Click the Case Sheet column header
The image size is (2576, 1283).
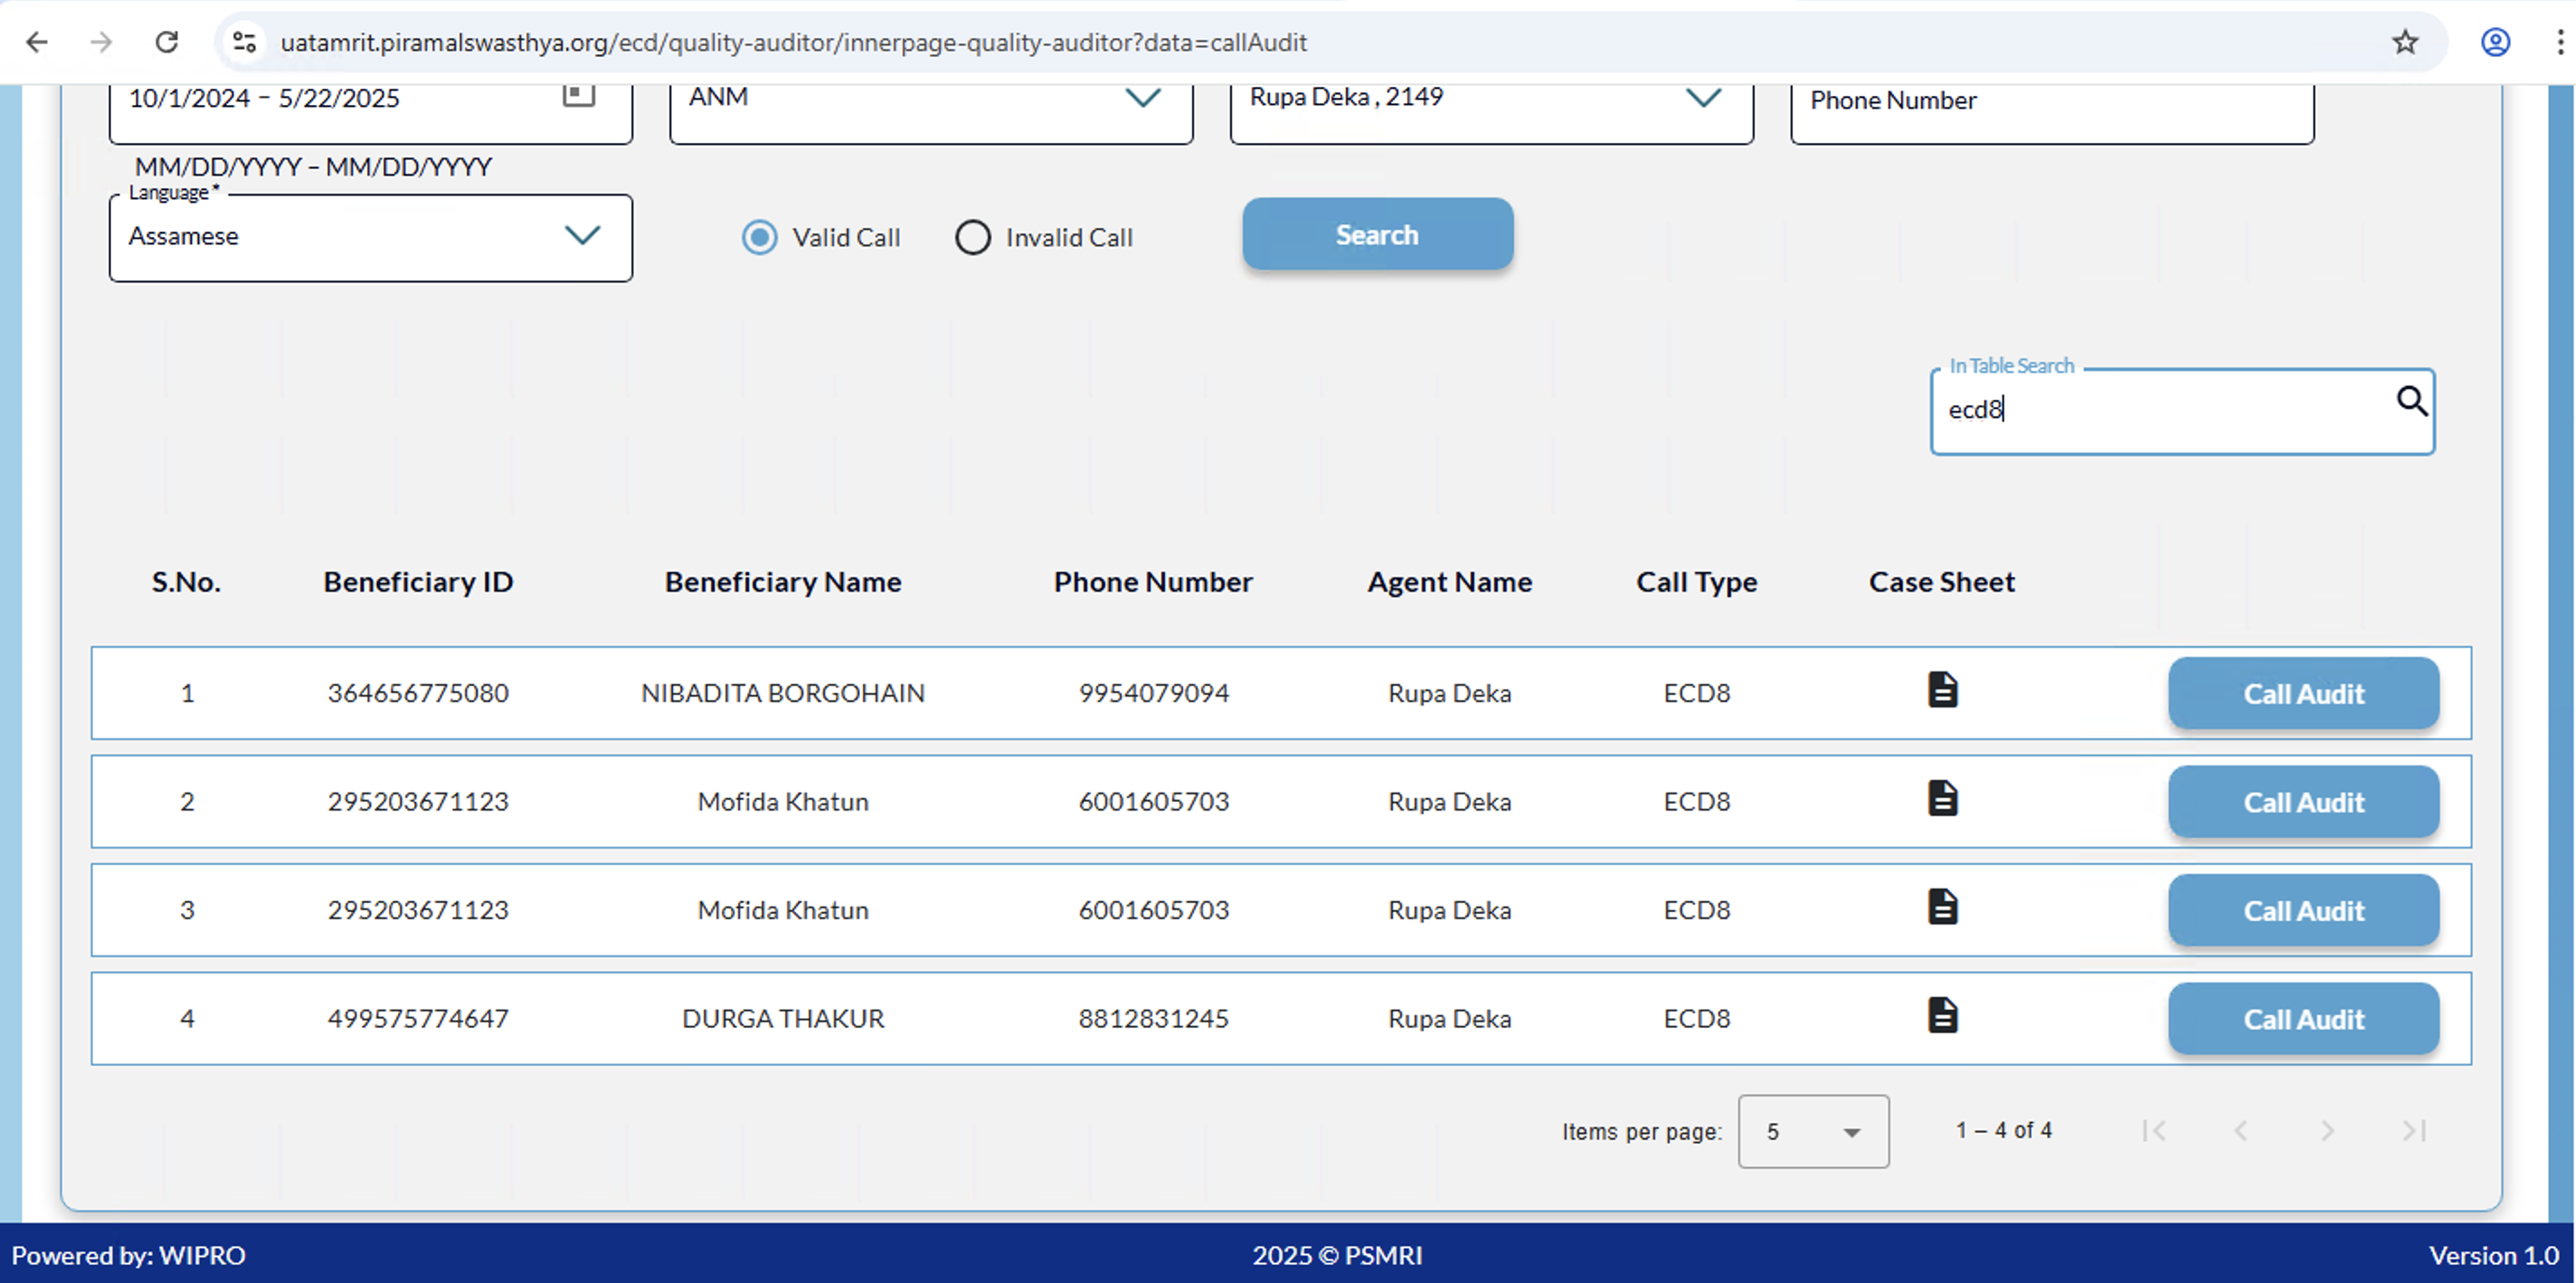(x=1941, y=582)
